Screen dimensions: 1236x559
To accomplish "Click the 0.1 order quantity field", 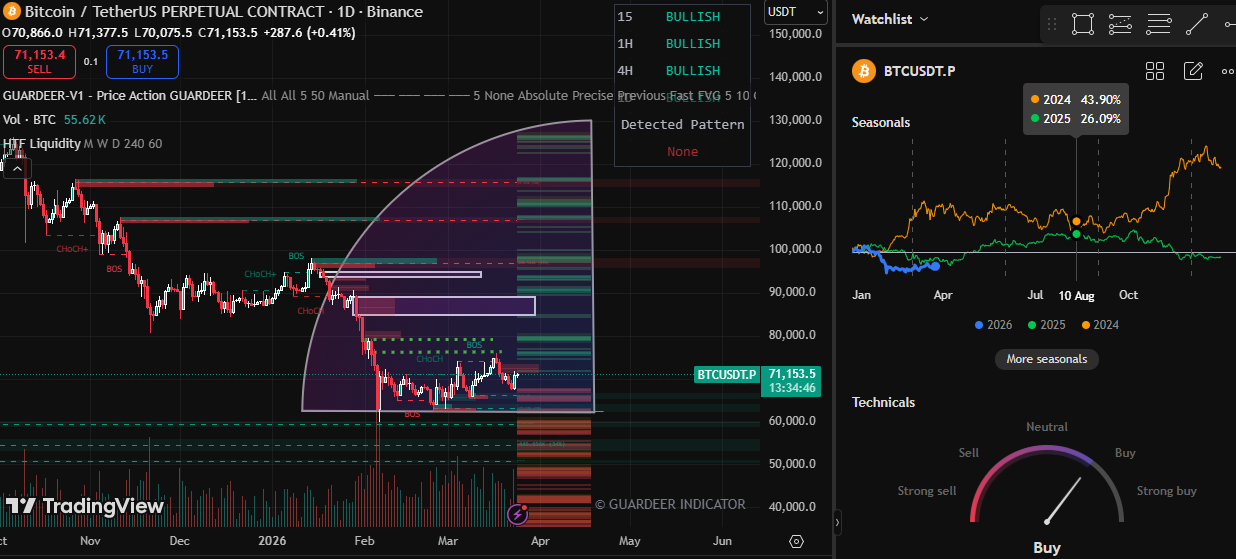I will coord(90,62).
